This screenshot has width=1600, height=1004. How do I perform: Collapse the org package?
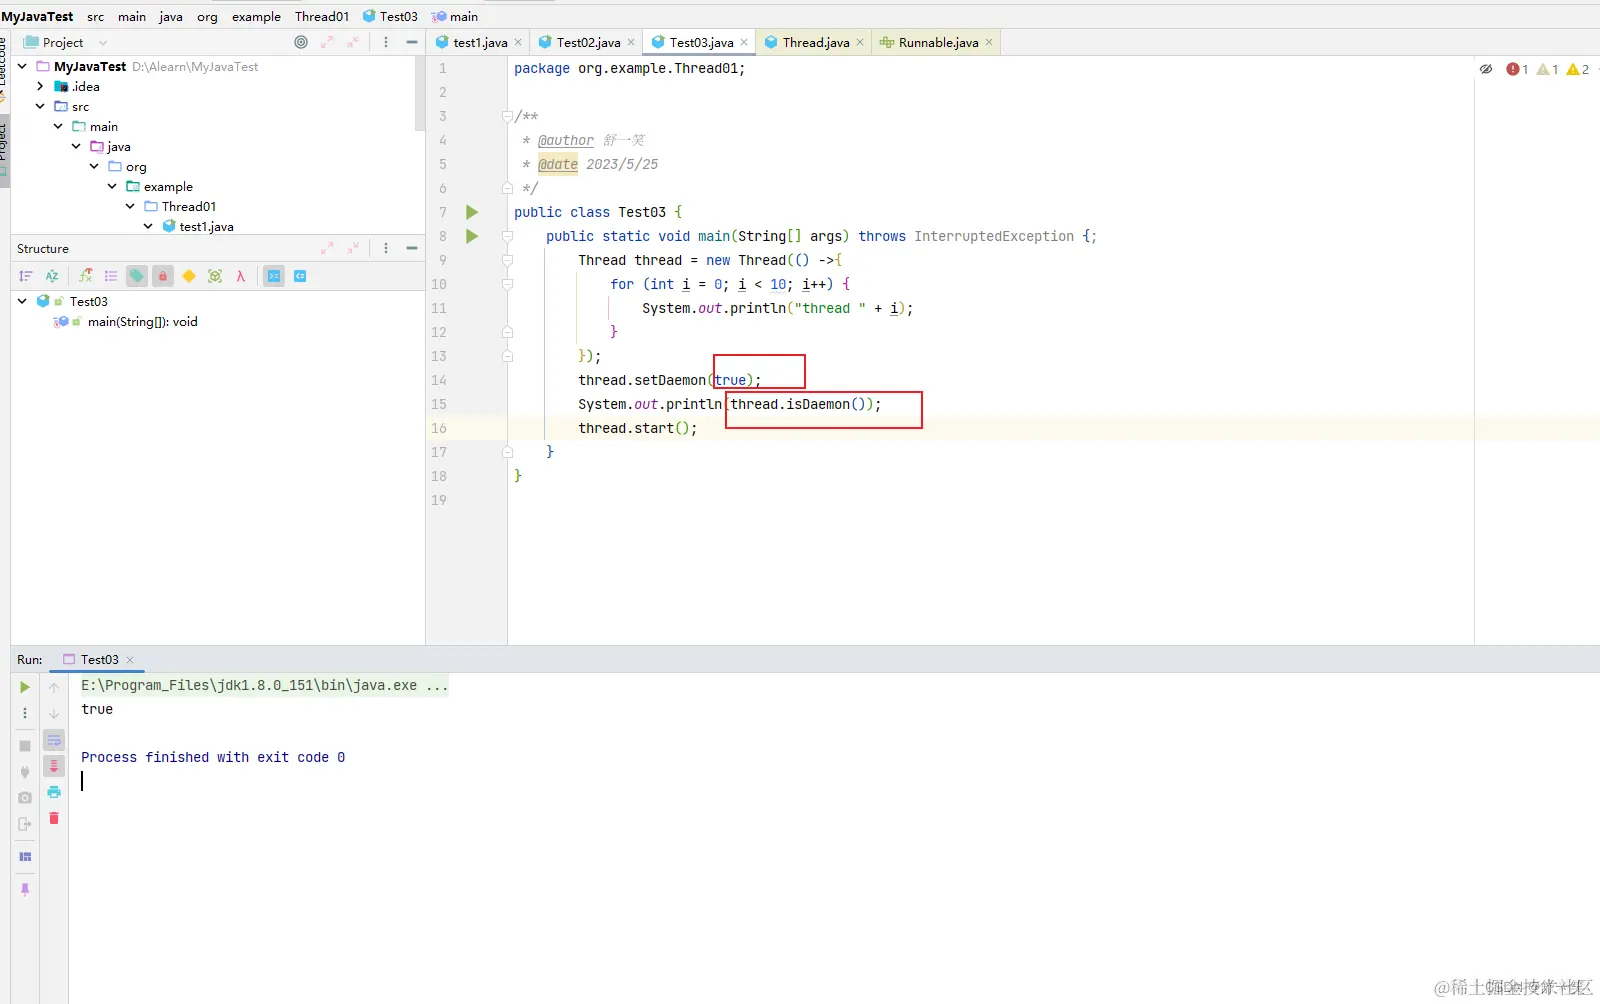[94, 166]
